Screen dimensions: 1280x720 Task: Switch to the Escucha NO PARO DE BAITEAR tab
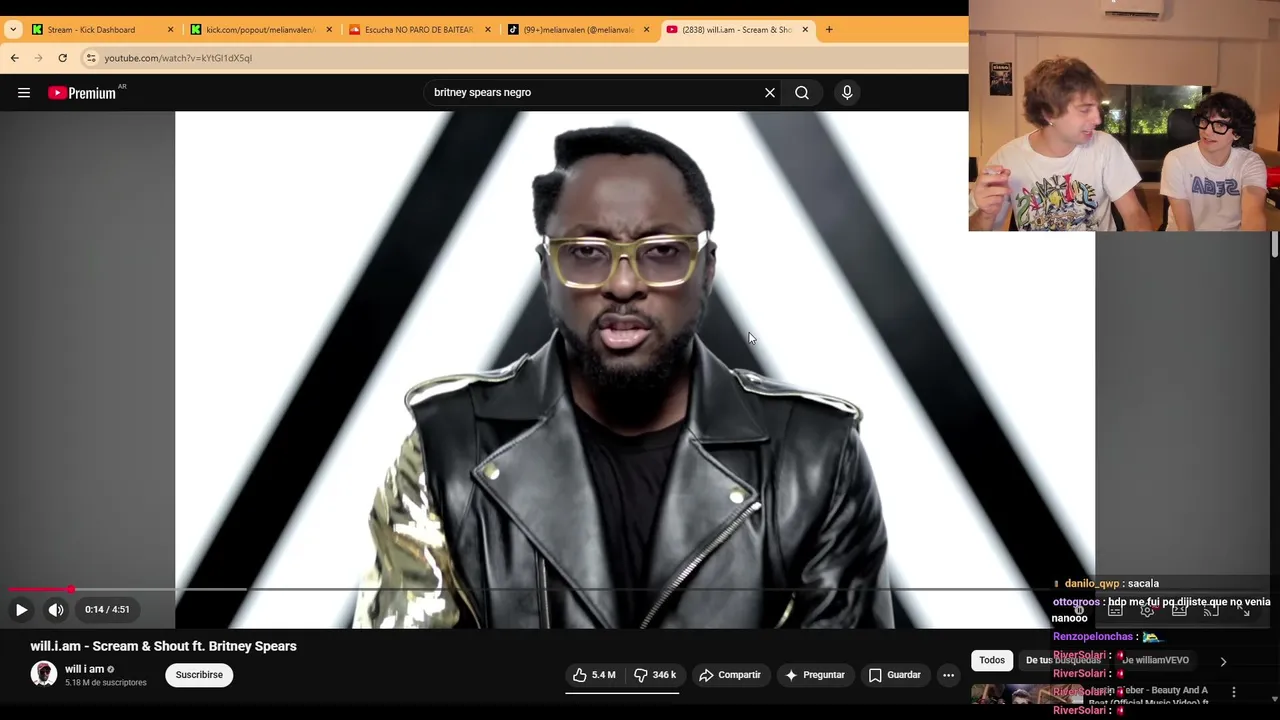[420, 30]
